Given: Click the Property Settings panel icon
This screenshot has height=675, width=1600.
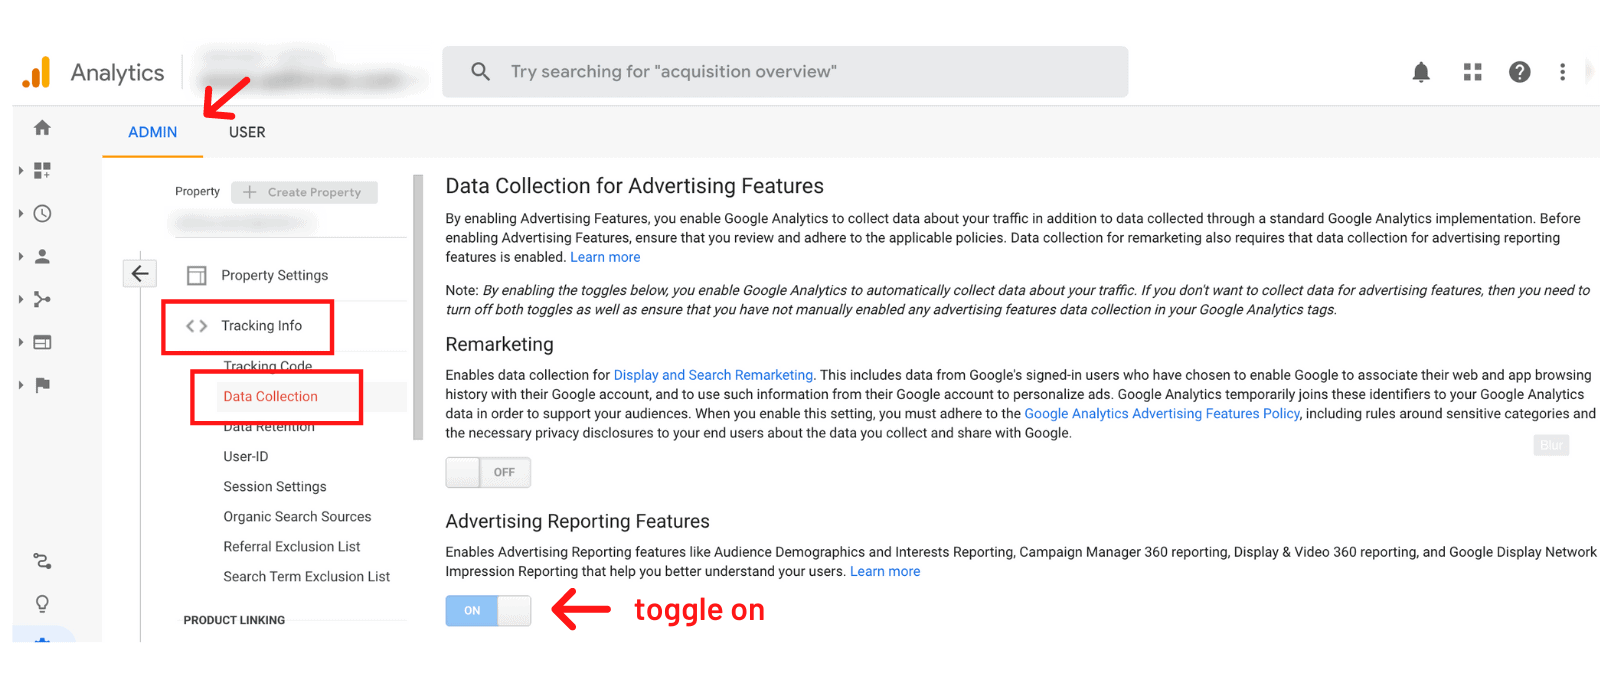Looking at the screenshot, I should 197,276.
